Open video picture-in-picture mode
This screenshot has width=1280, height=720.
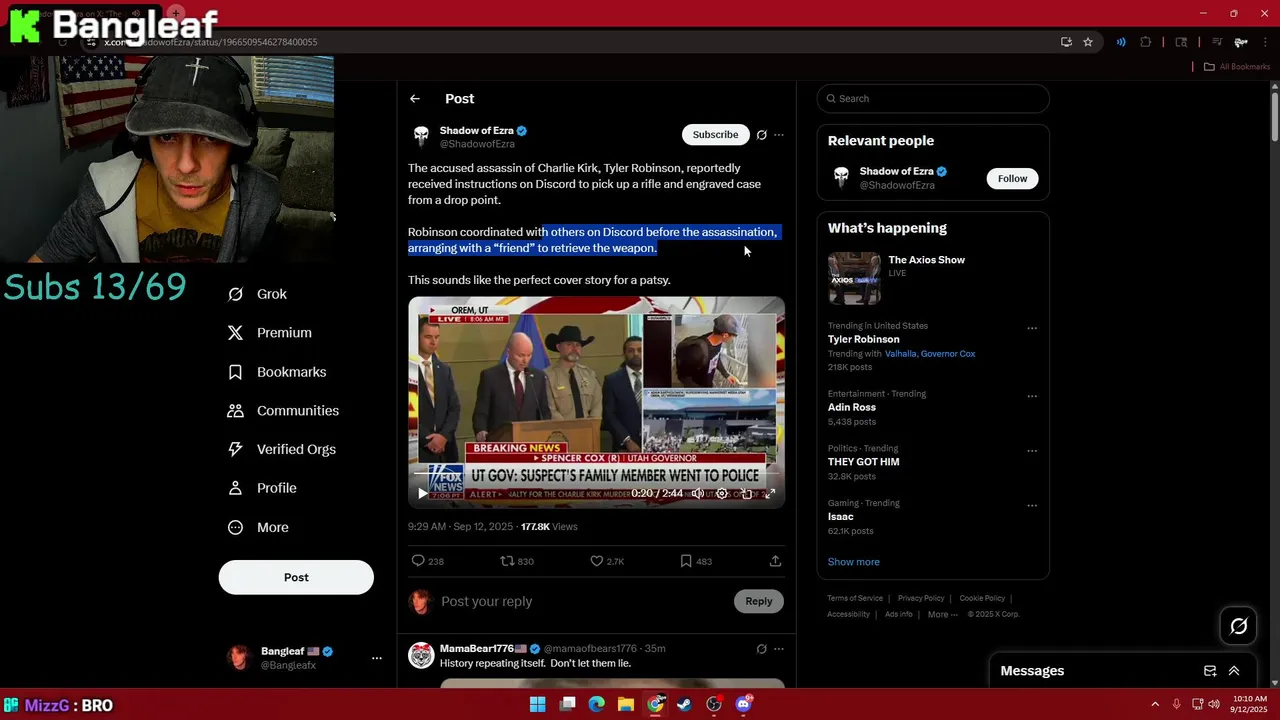point(746,493)
